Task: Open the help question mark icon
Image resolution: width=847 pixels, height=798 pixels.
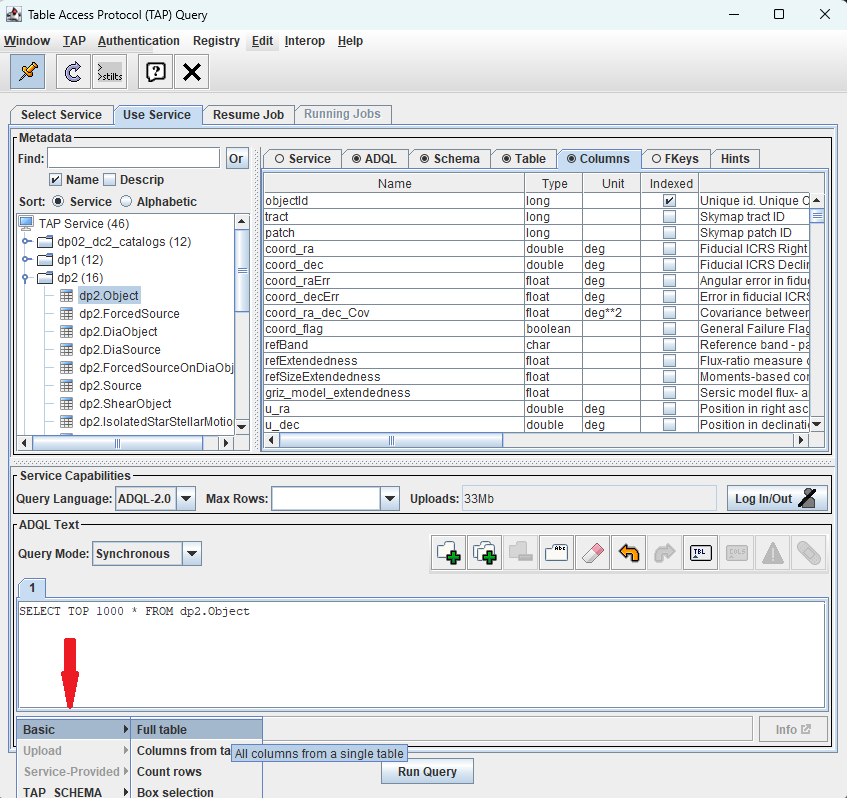Action: tap(156, 71)
